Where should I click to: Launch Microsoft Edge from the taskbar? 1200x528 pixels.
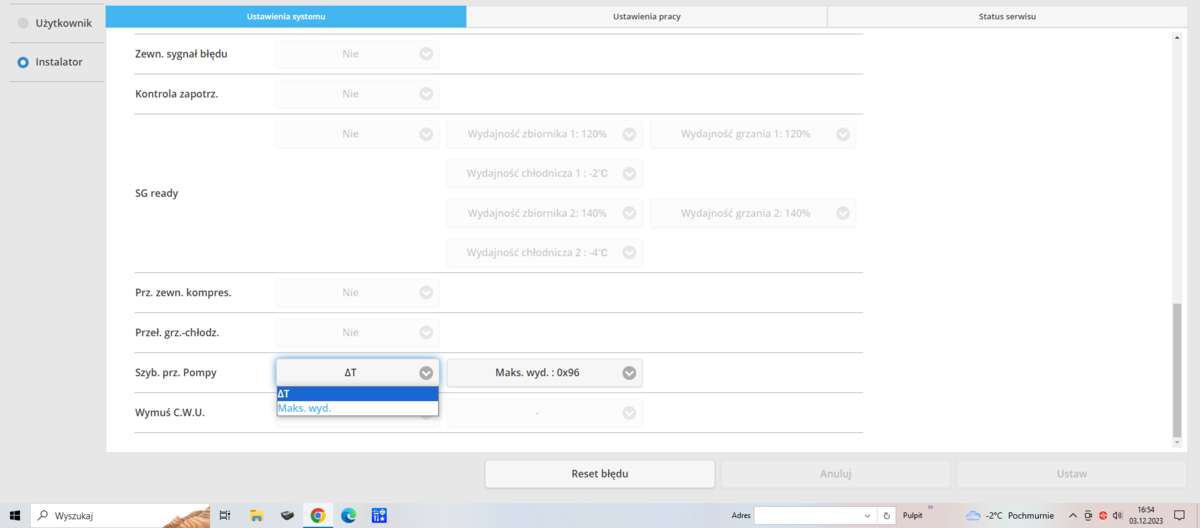tap(348, 515)
